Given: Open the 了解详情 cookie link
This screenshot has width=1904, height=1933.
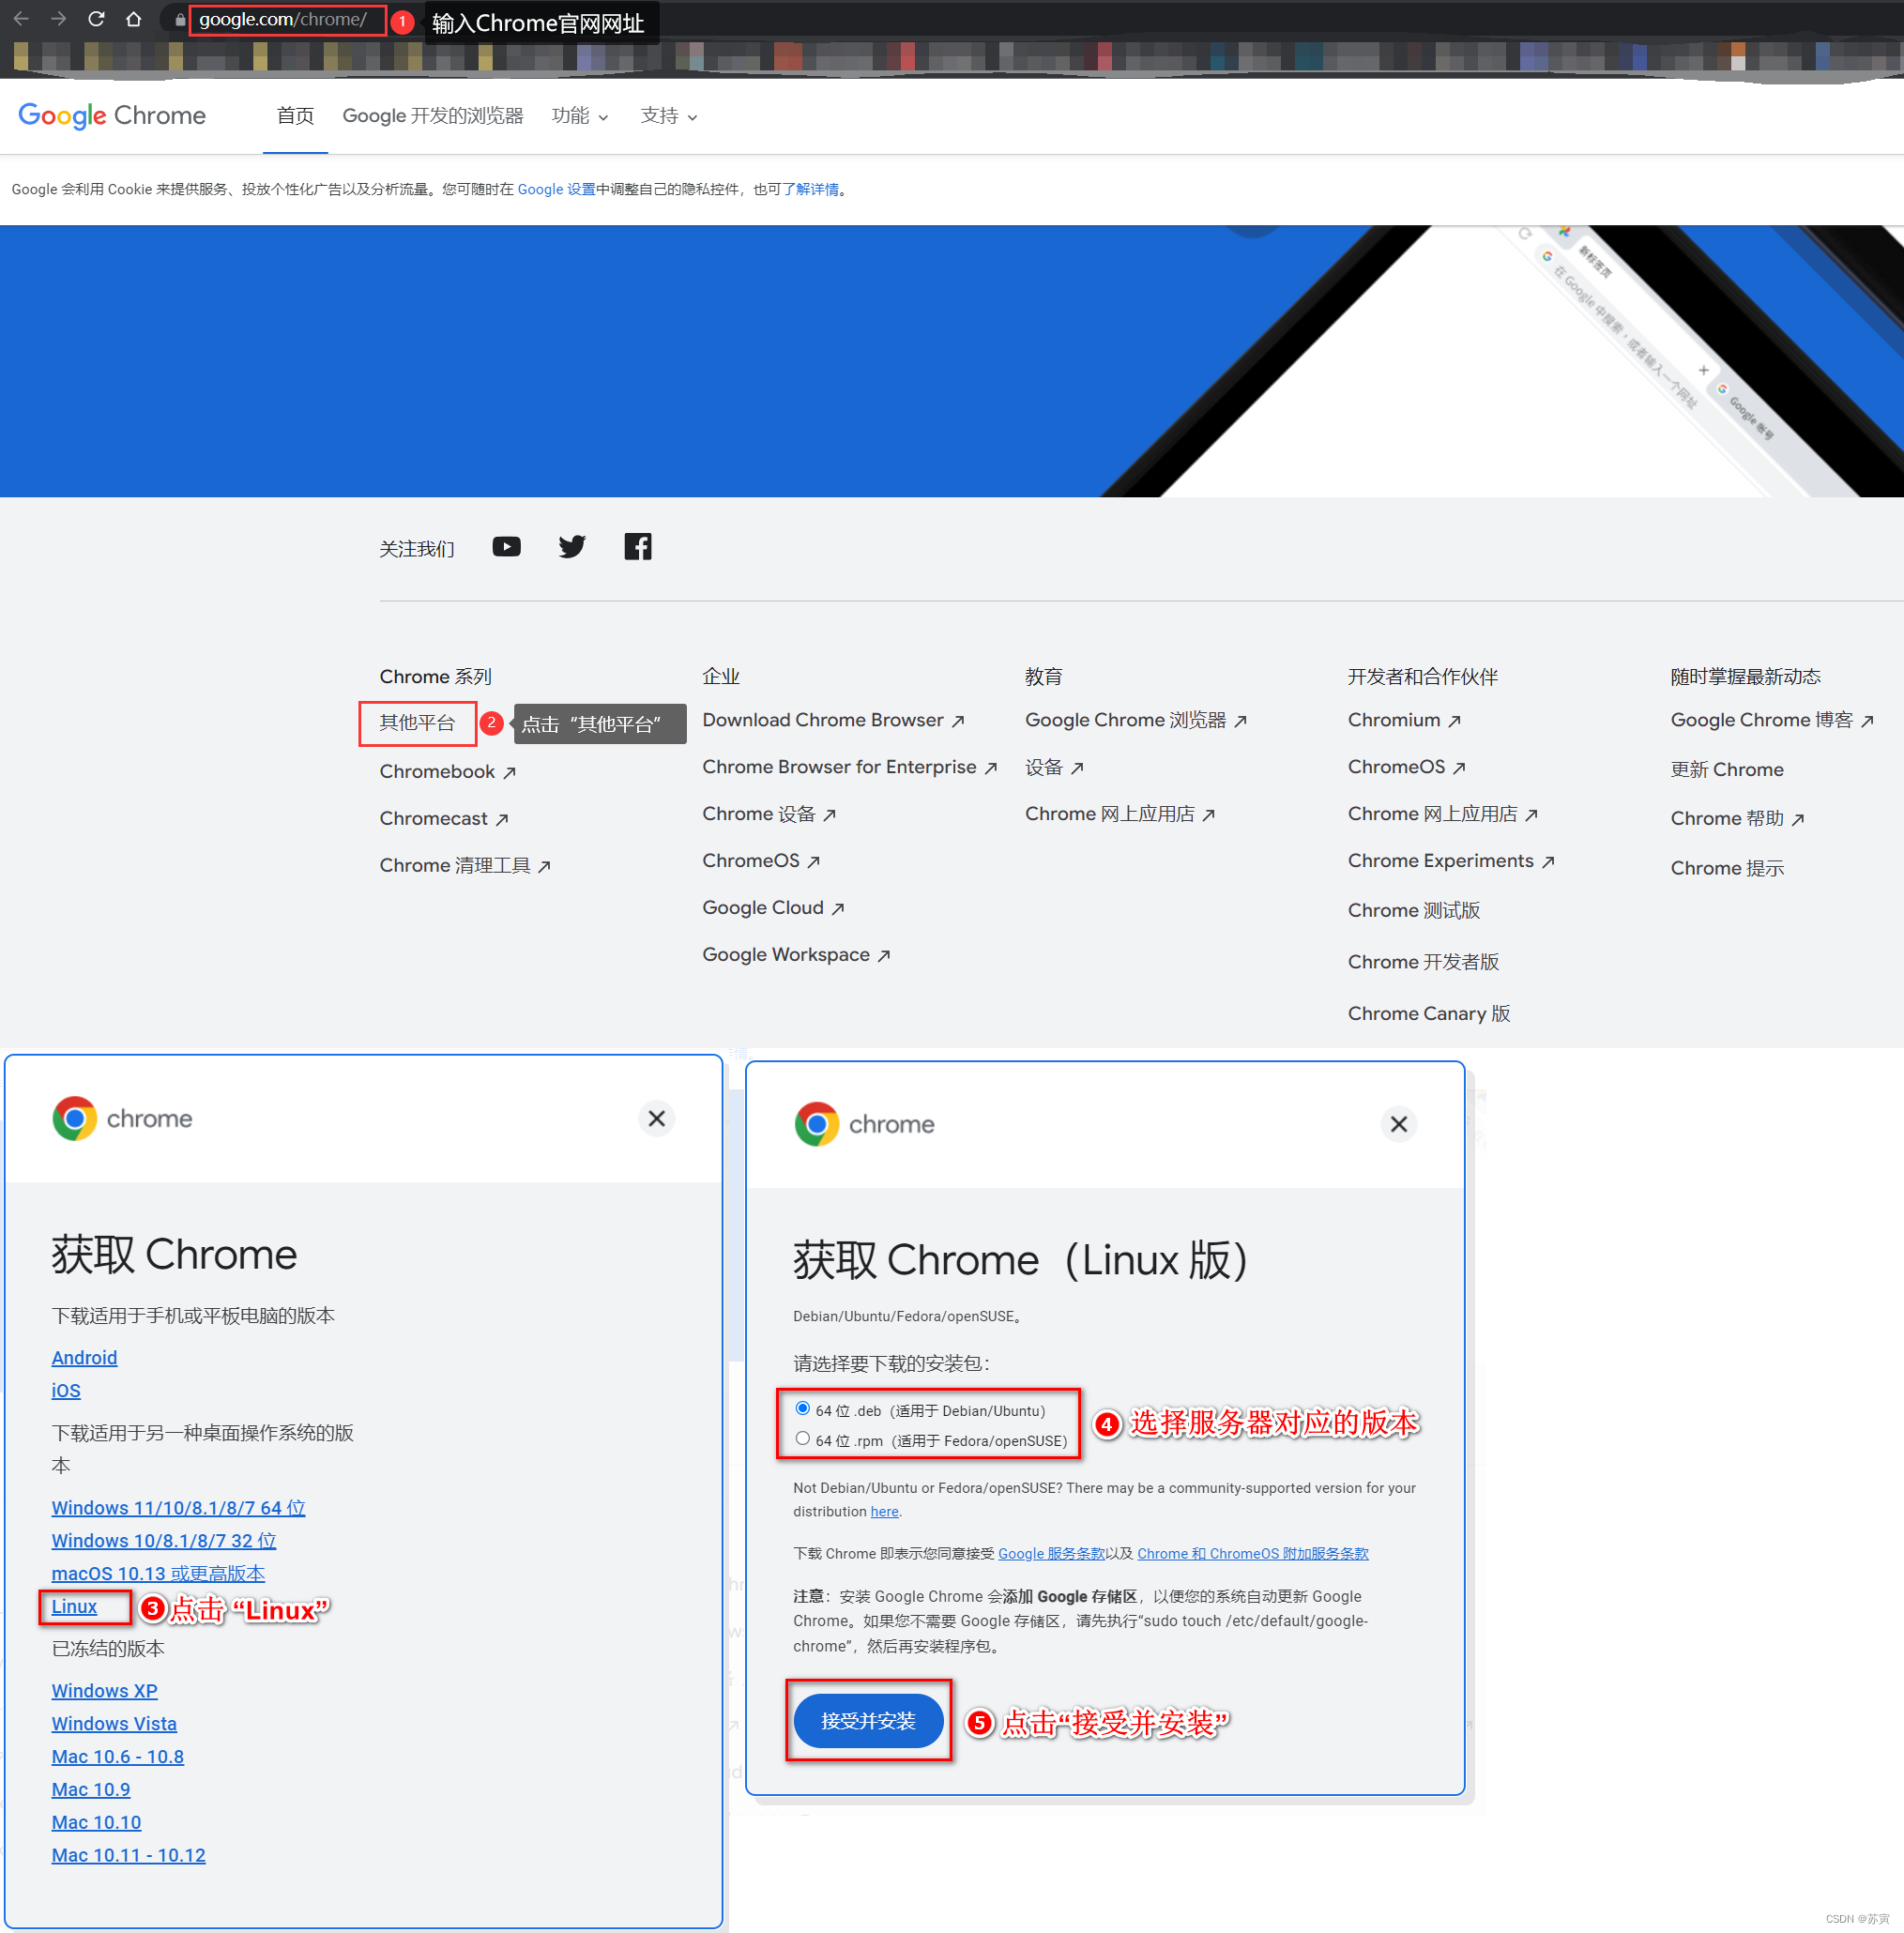Looking at the screenshot, I should tap(811, 189).
